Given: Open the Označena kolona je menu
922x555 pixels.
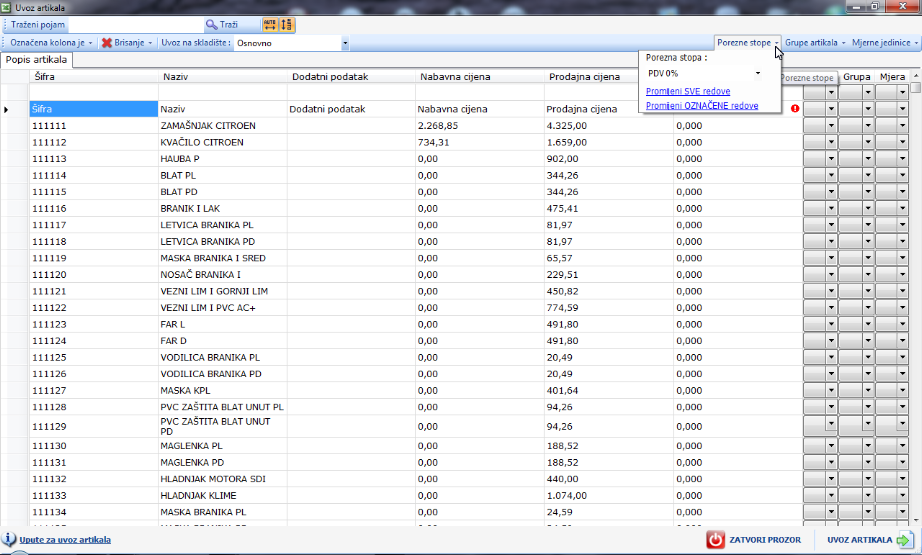Looking at the screenshot, I should [51, 43].
